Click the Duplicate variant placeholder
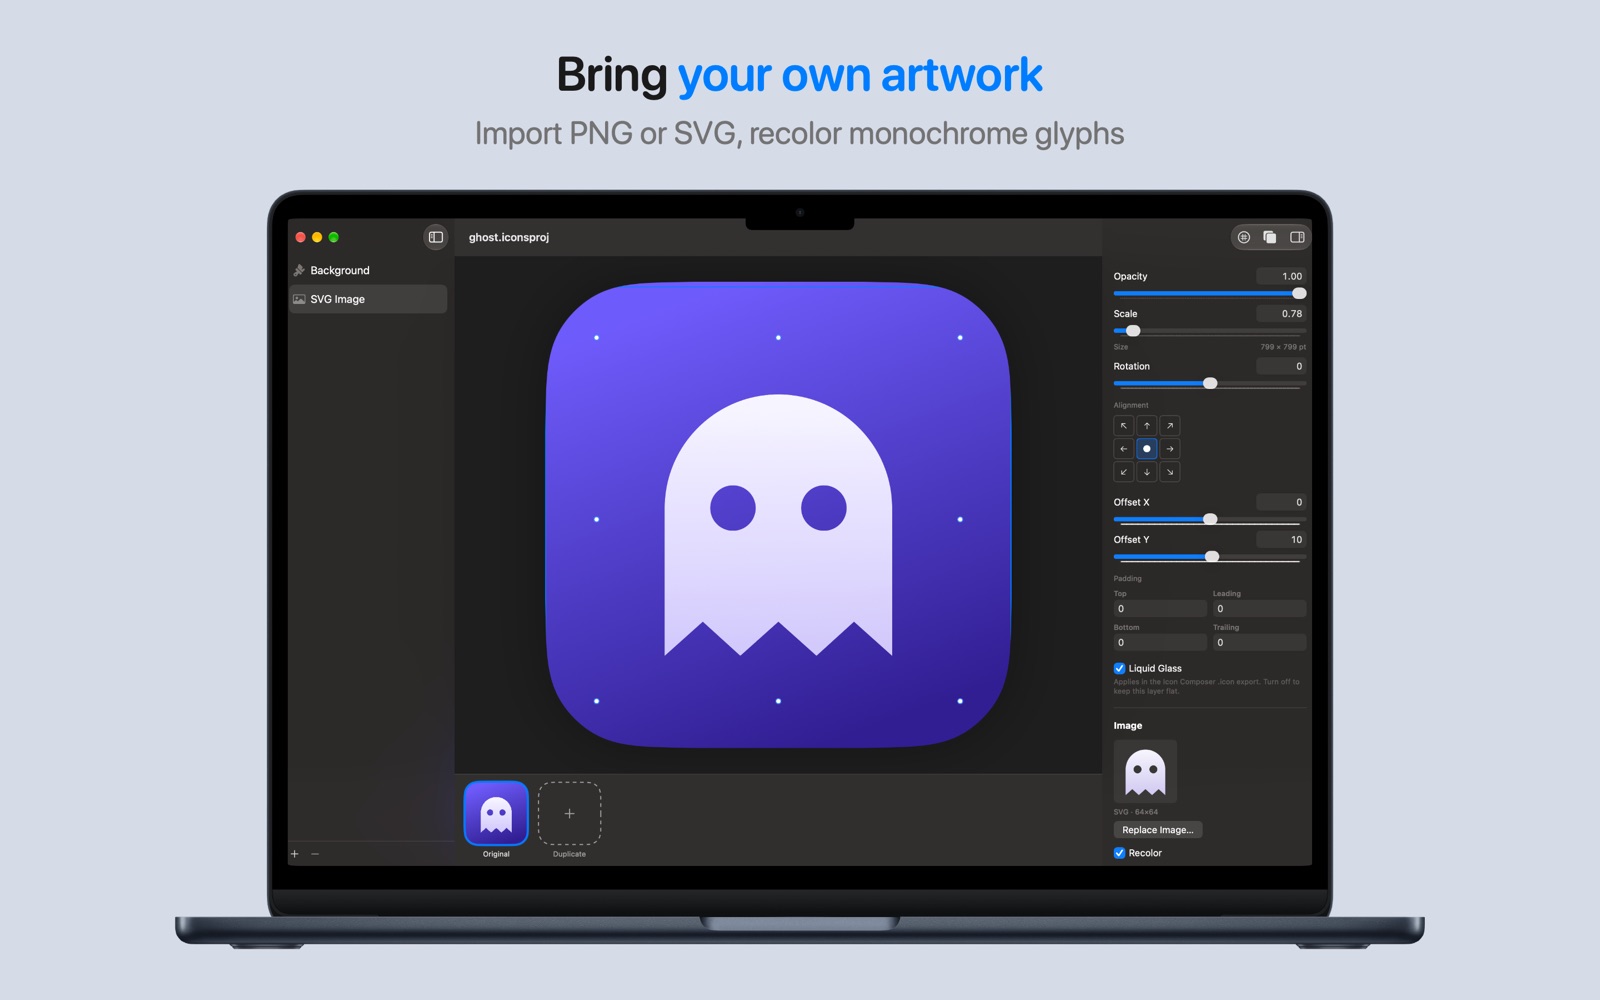1600x1000 pixels. pos(569,814)
